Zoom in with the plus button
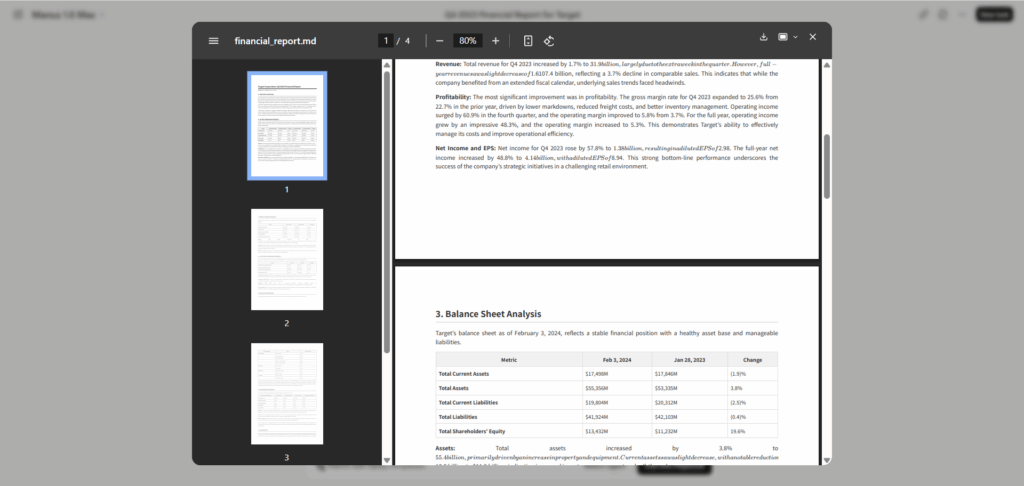This screenshot has width=1024, height=486. (496, 40)
